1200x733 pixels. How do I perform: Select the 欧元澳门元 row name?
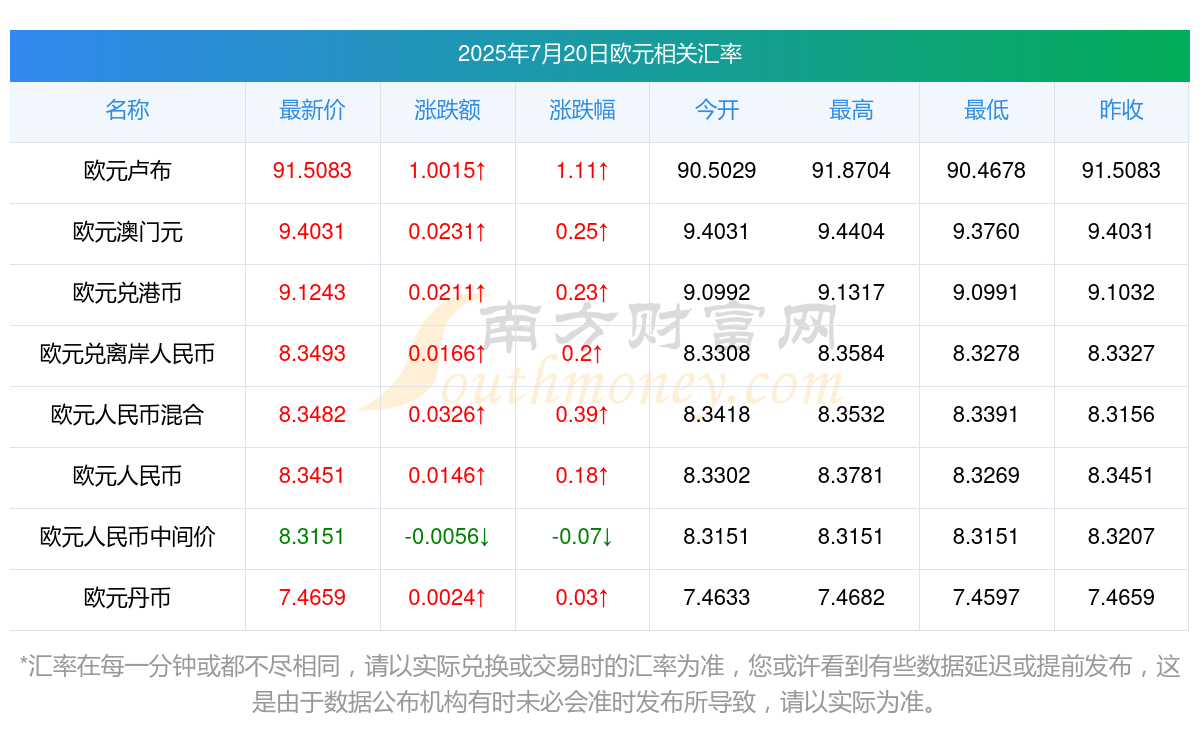[x=127, y=232]
